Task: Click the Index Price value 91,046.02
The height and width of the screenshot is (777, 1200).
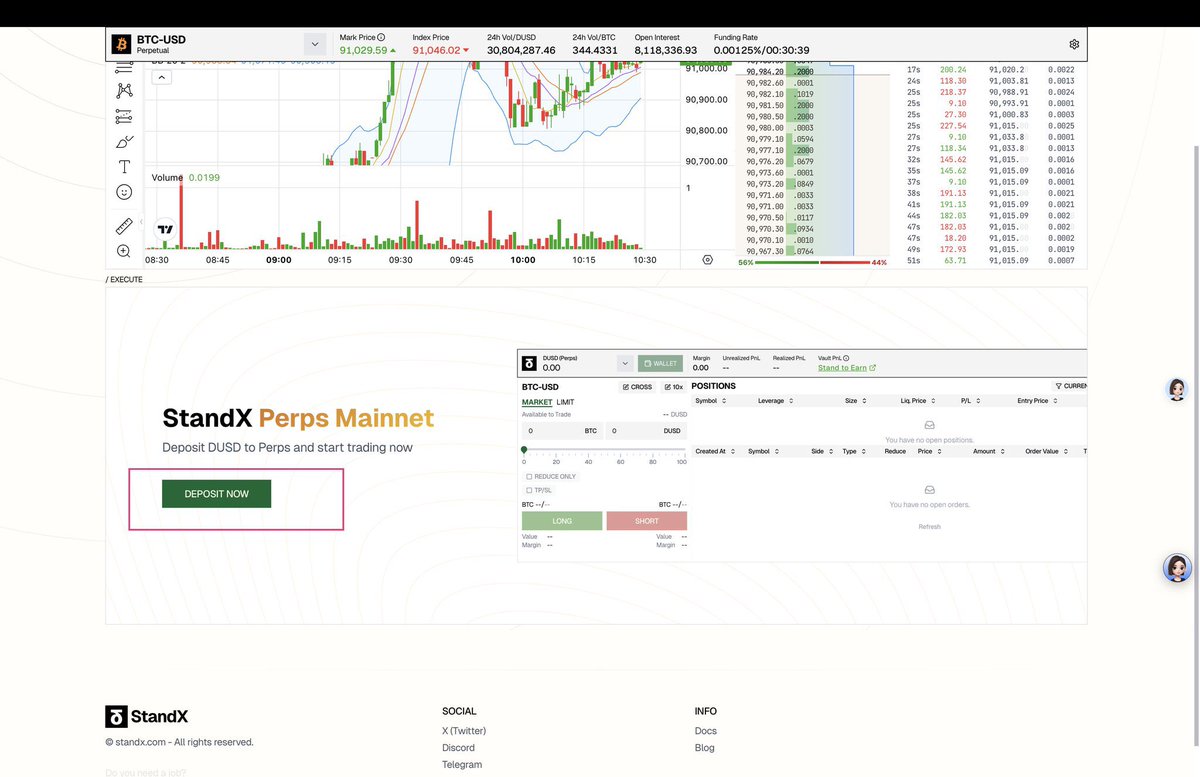Action: tap(436, 50)
